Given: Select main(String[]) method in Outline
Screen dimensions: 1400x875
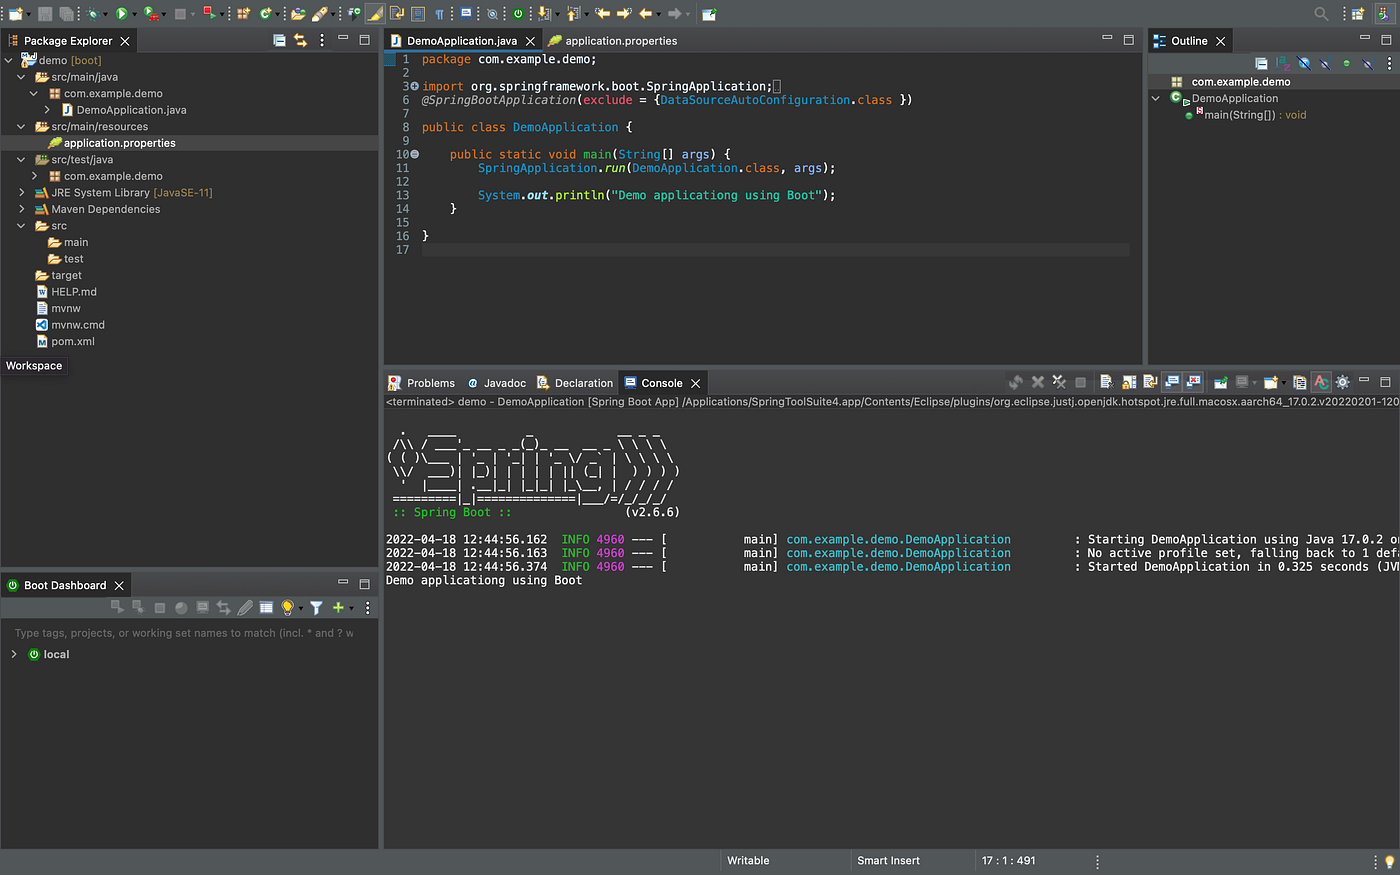Looking at the screenshot, I should (1239, 115).
